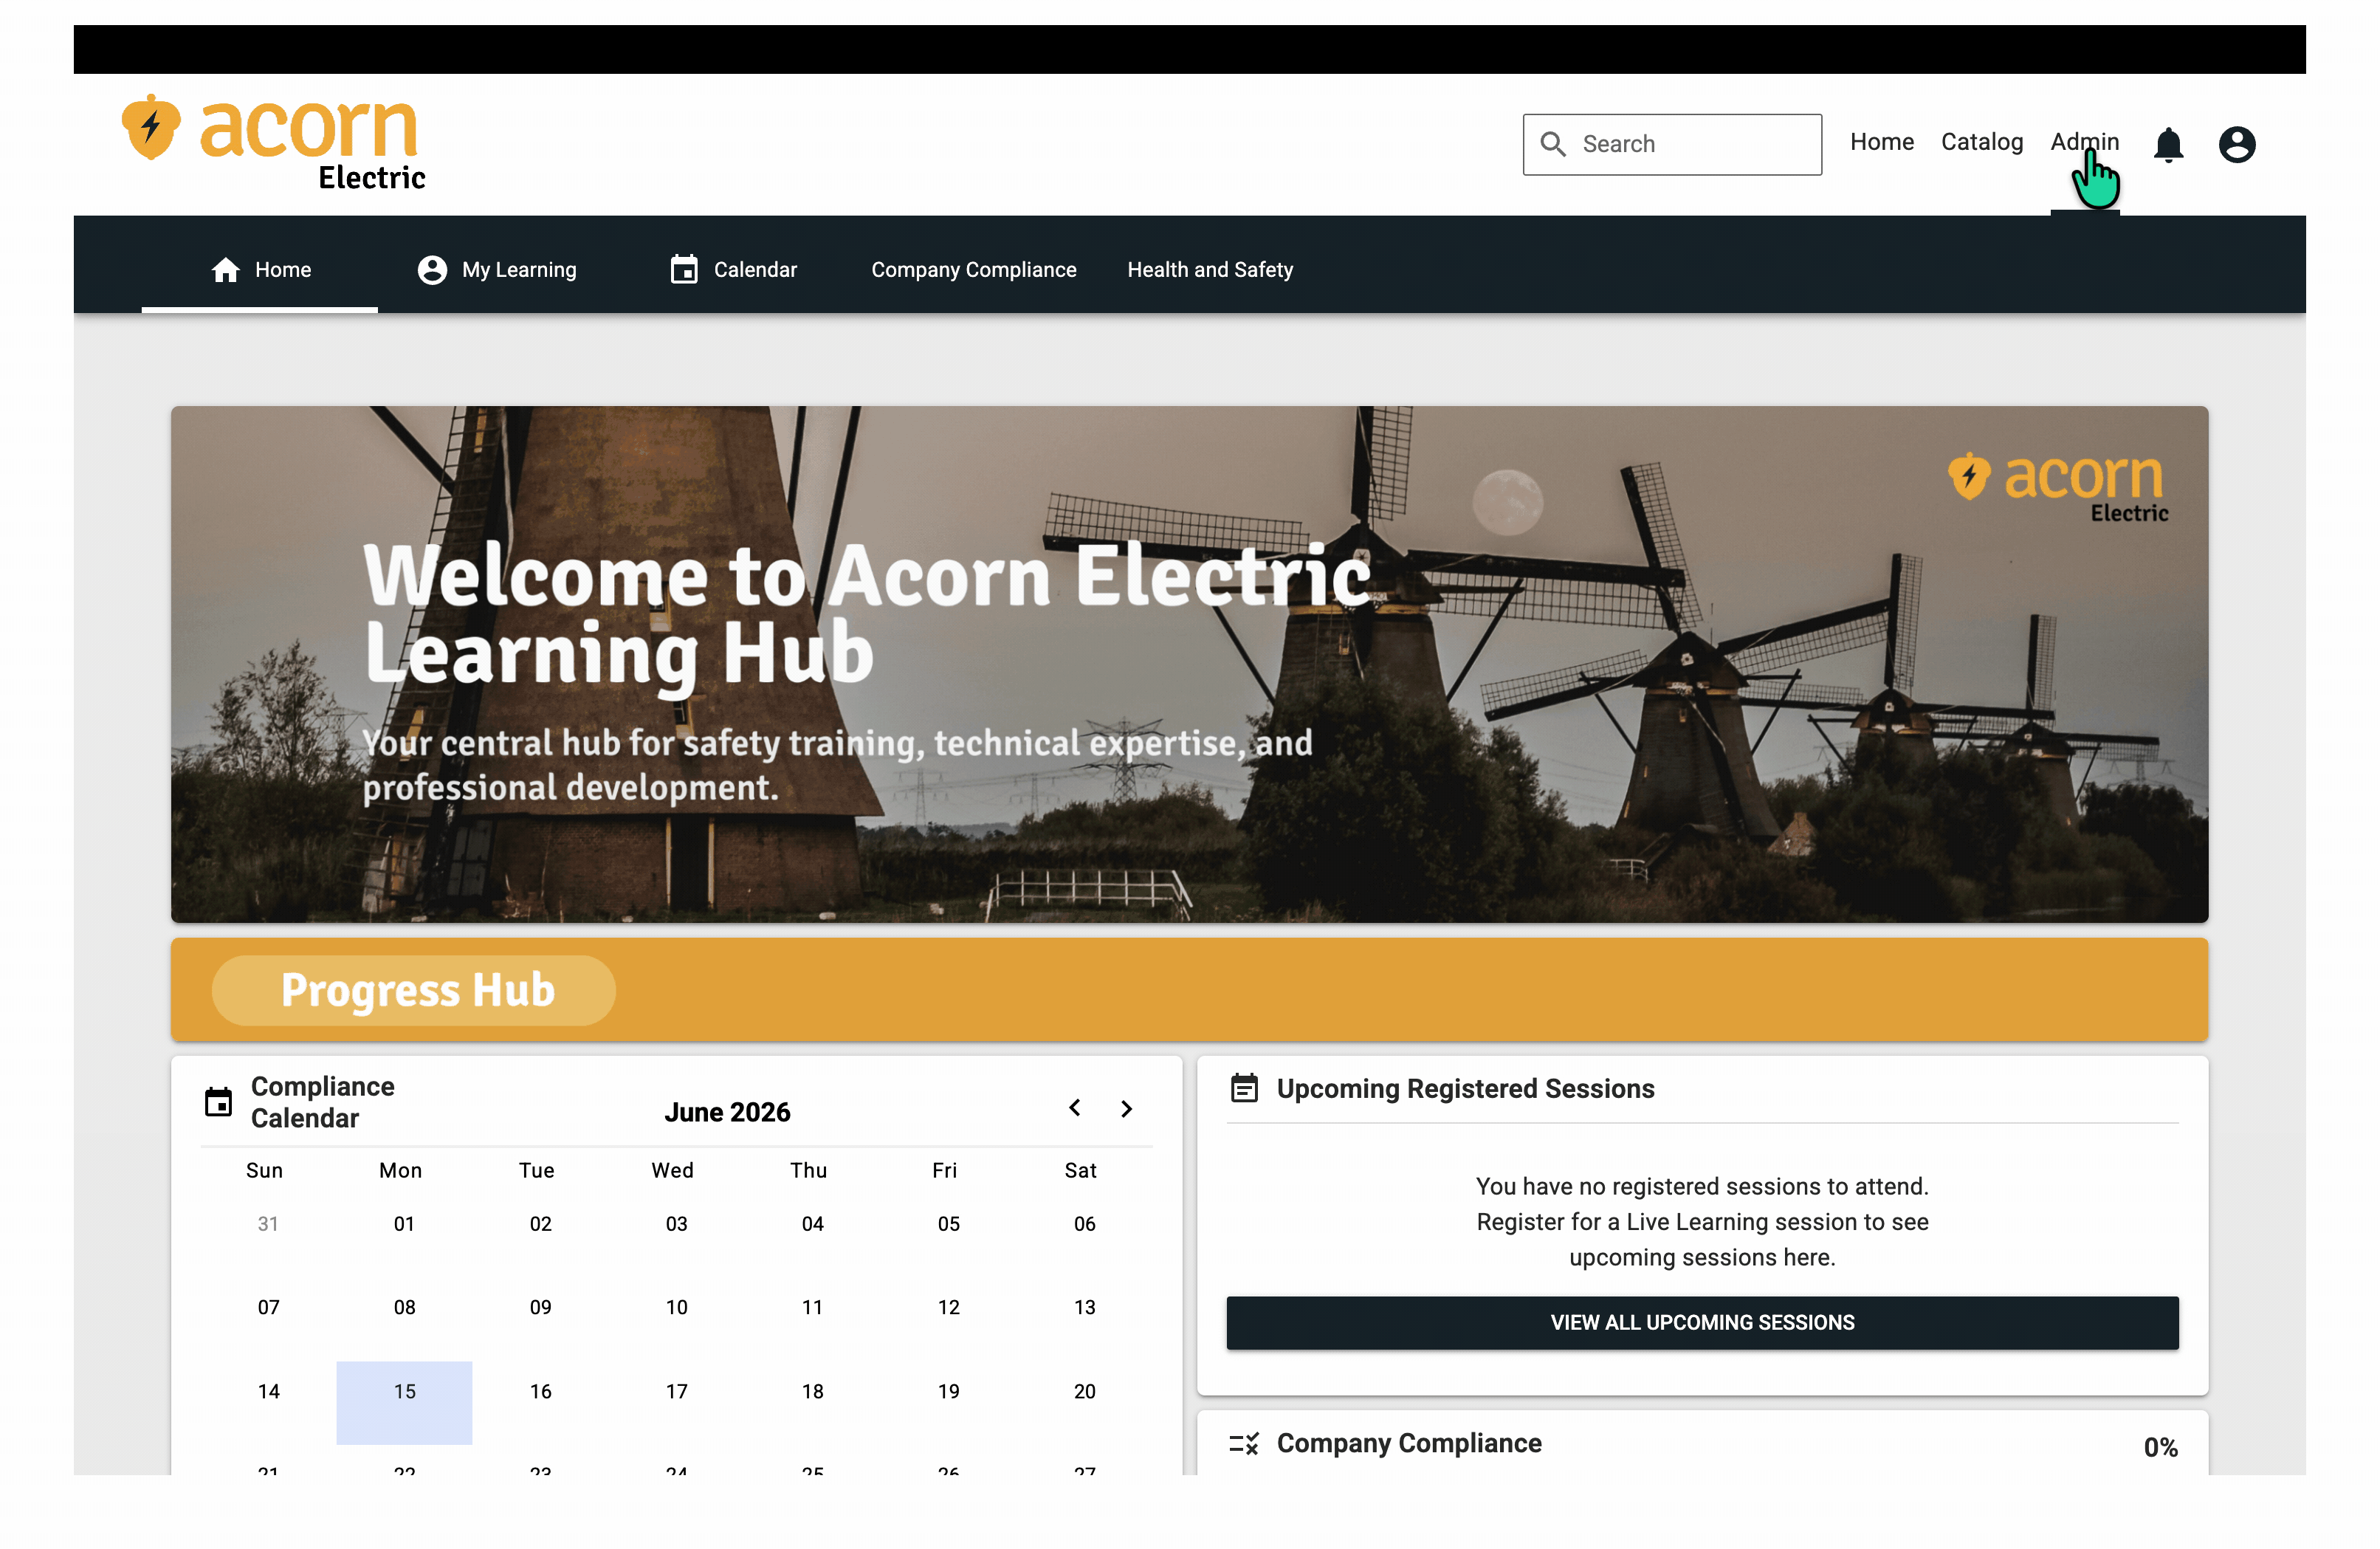Switch to Health and Safety tab

[x=1210, y=270]
